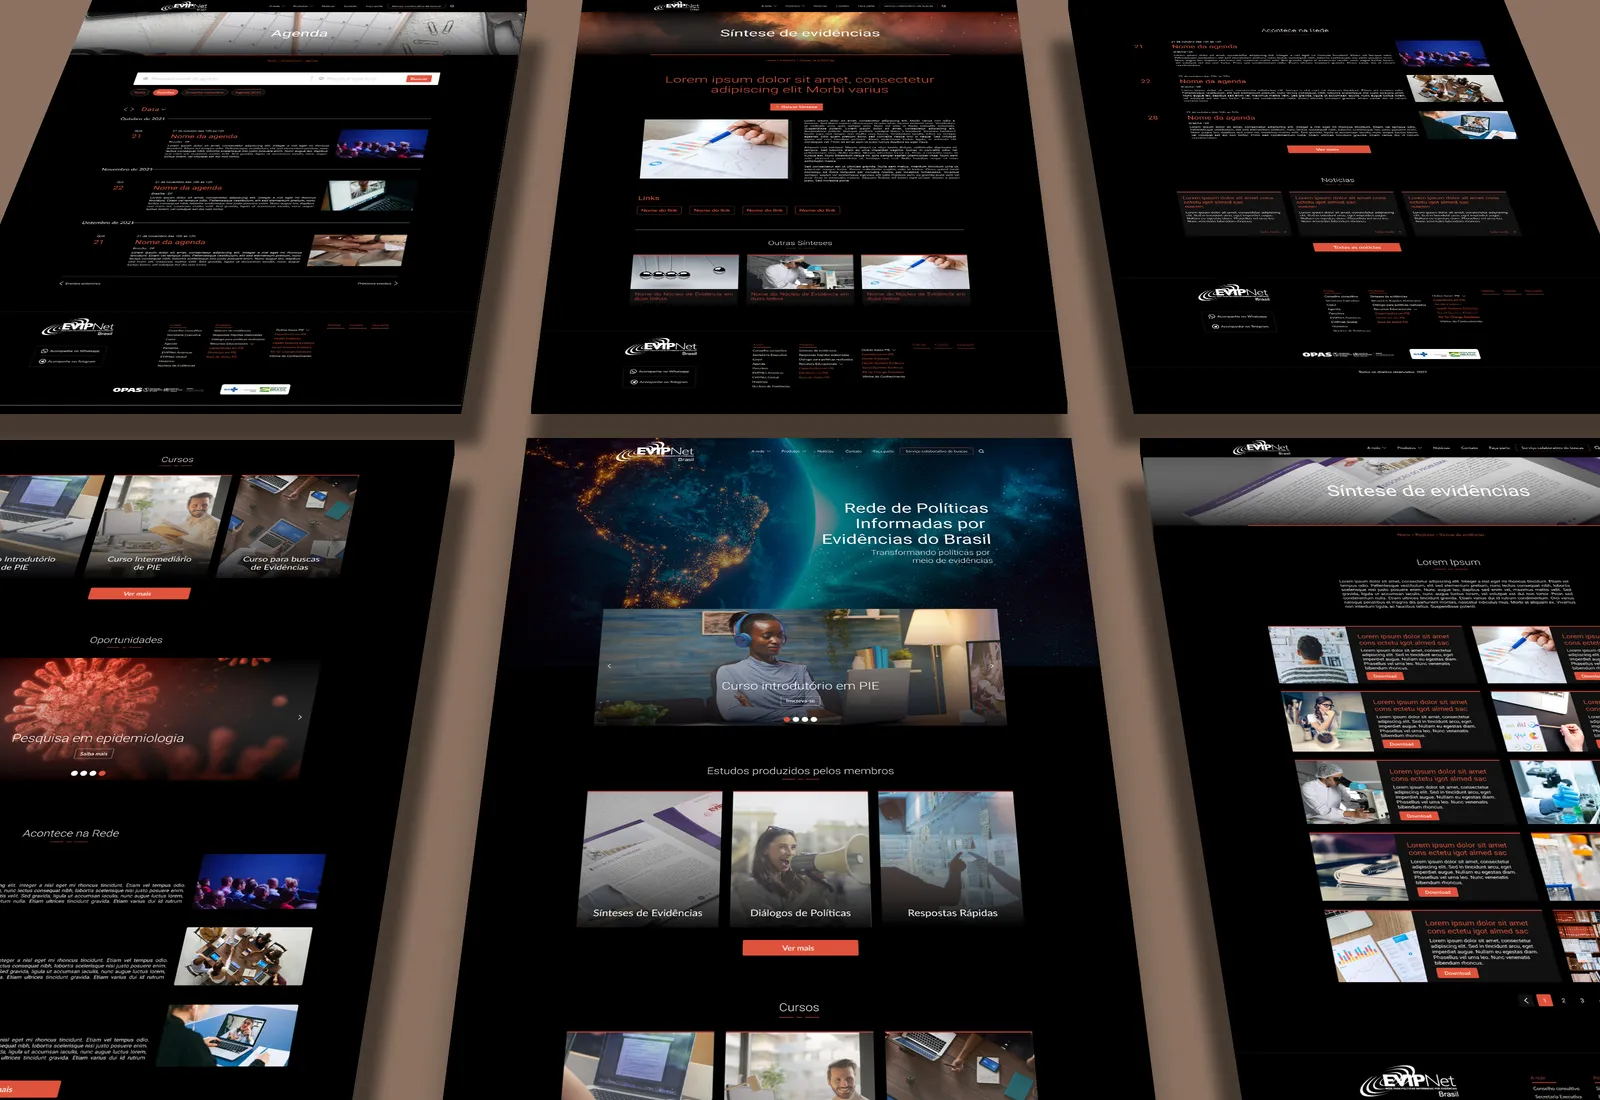The width and height of the screenshot is (1600, 1100).
Task: Select the first filter chip on the Agenda page
Action: coord(140,92)
